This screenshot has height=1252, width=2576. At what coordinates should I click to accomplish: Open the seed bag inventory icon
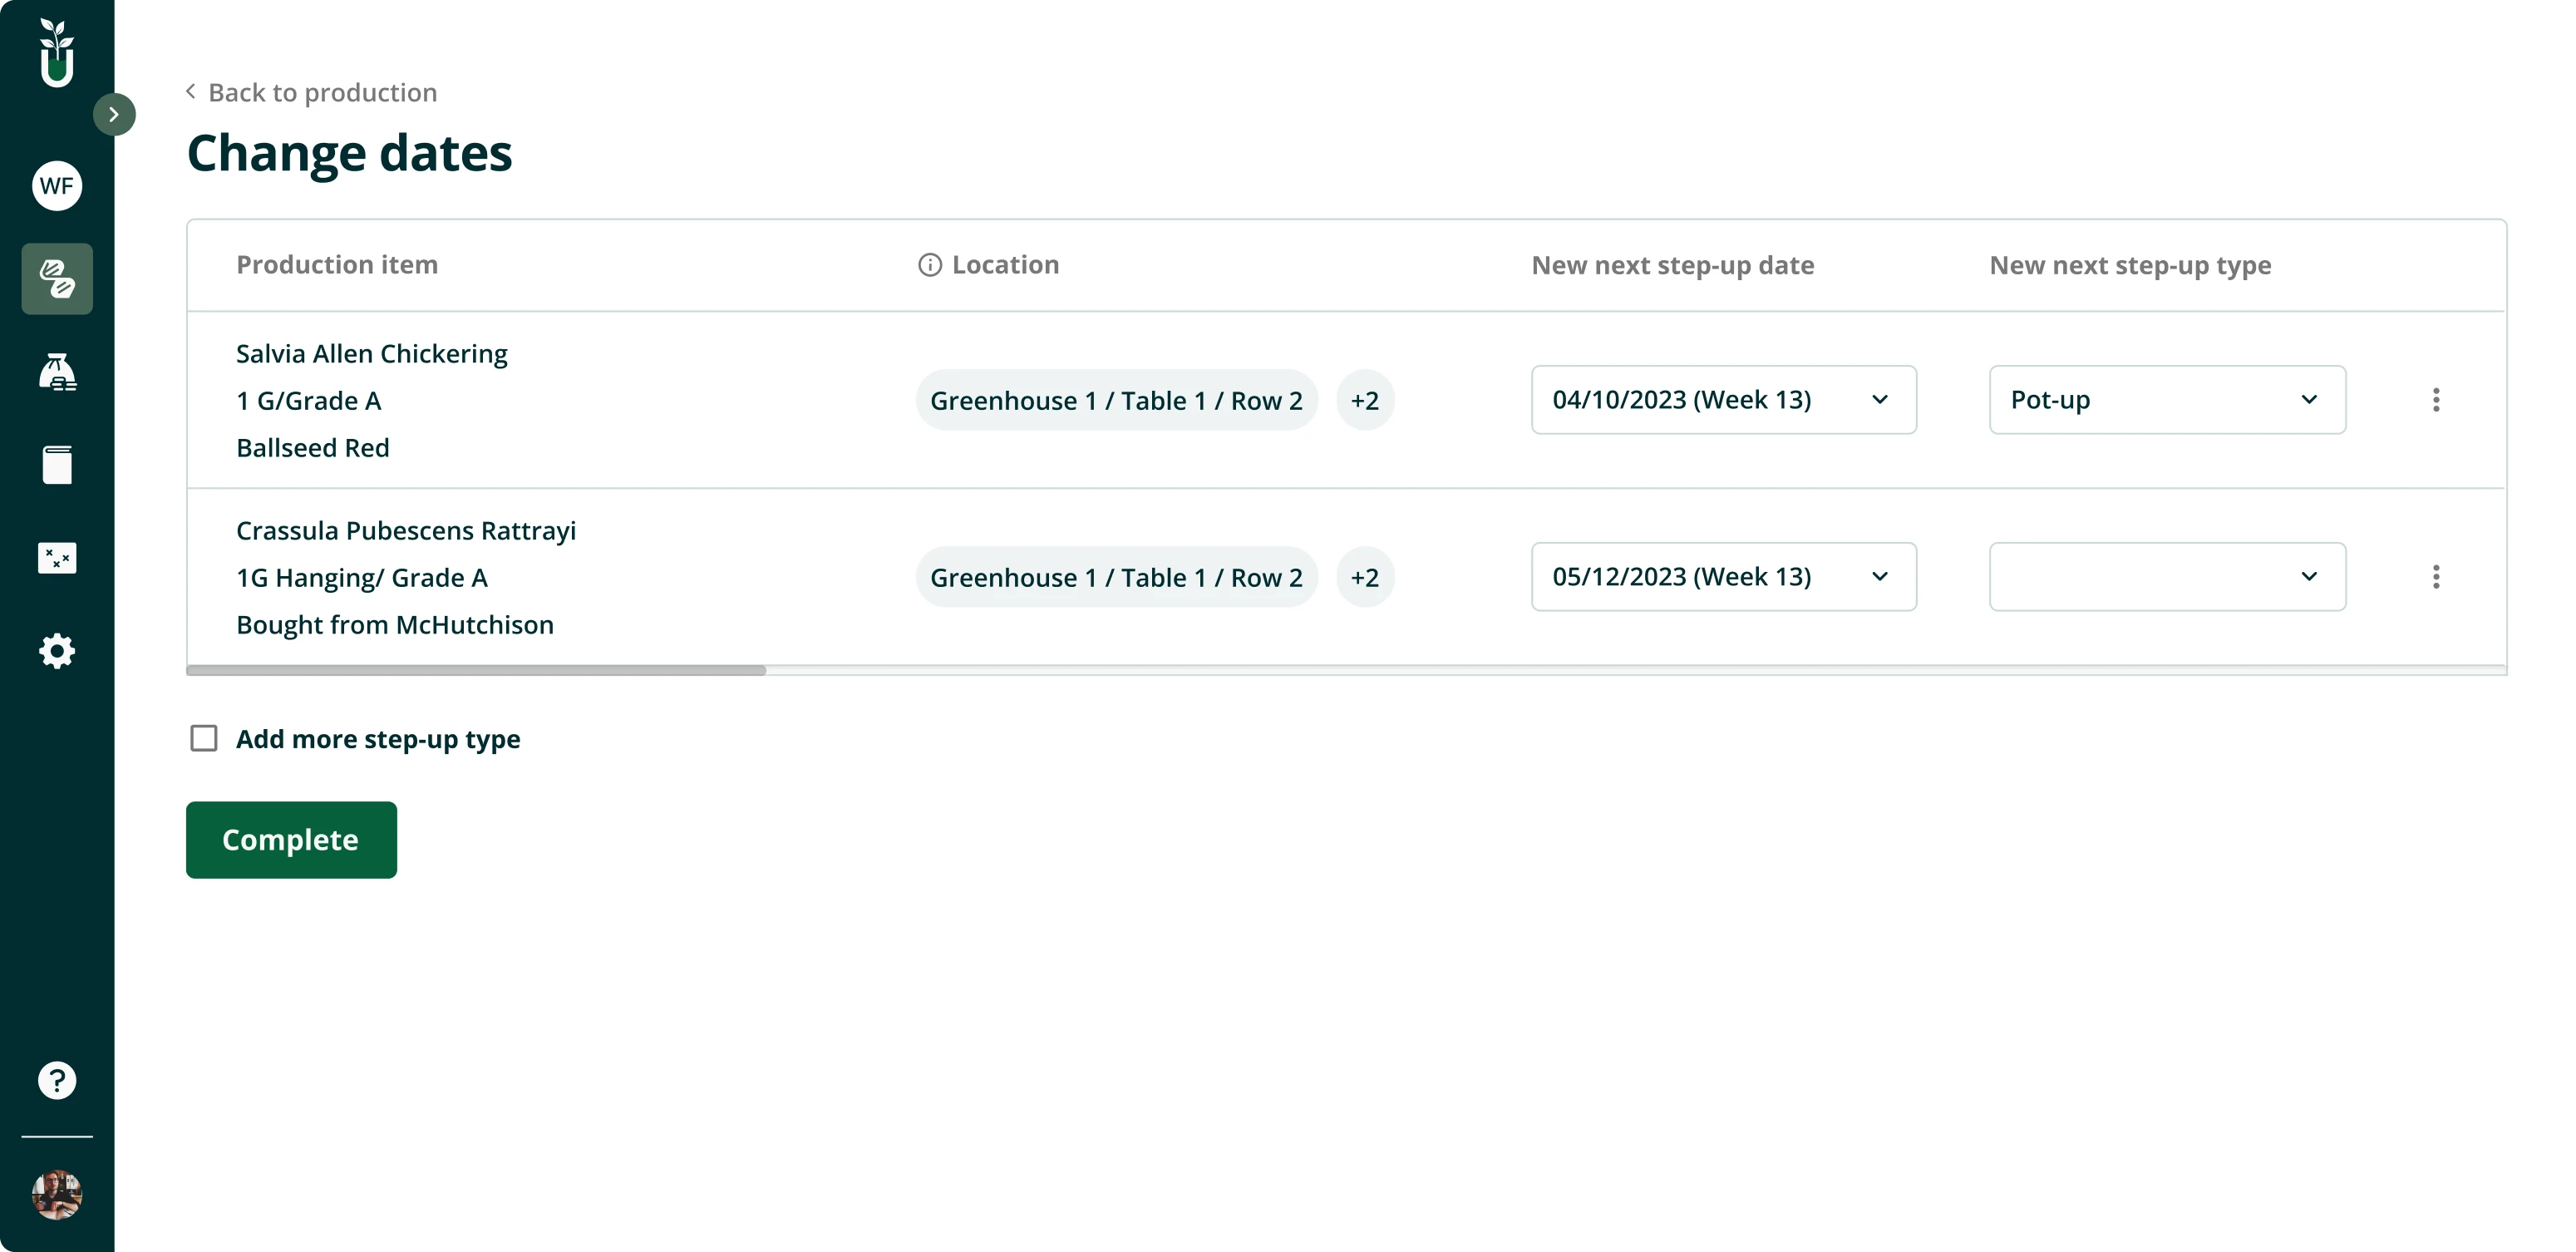pos(56,372)
